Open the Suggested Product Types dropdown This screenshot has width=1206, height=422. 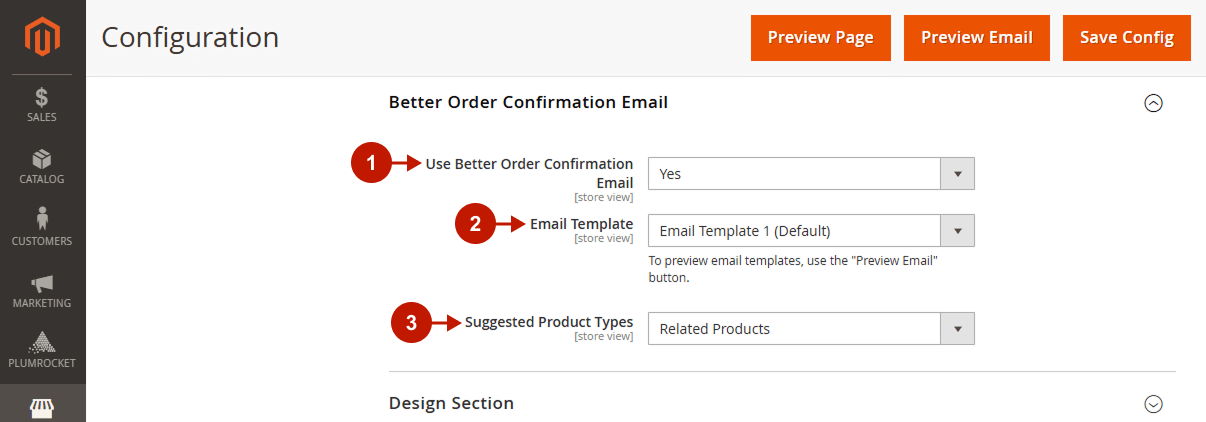(x=811, y=329)
